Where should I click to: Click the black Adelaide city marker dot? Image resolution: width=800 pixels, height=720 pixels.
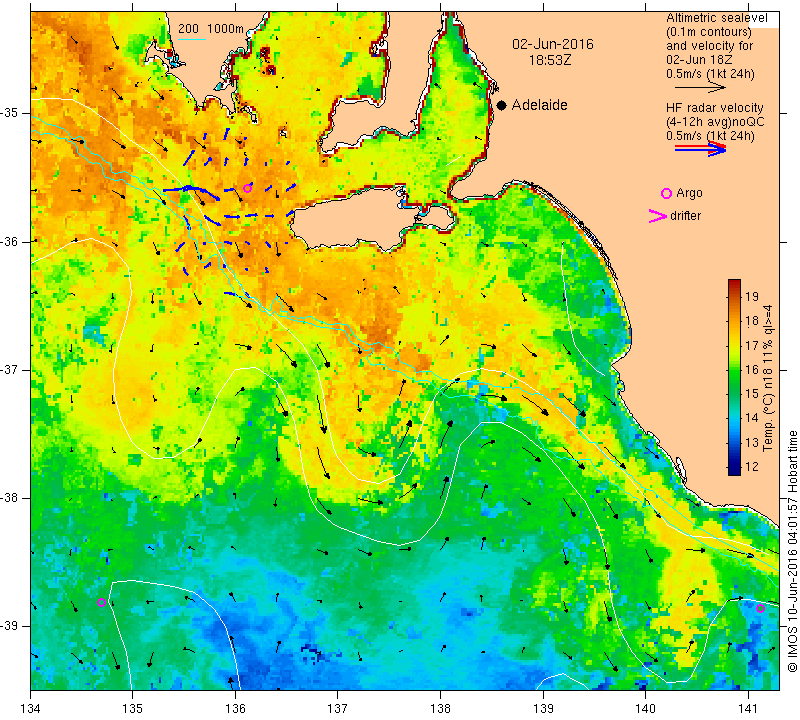click(502, 105)
